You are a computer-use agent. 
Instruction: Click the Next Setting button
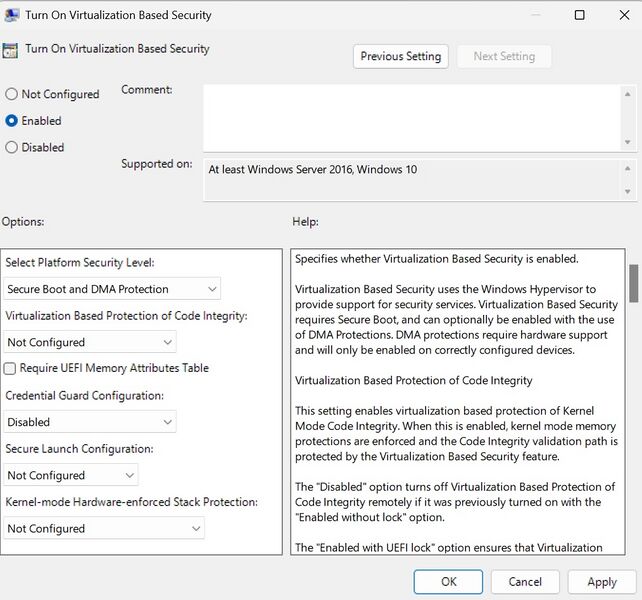tap(504, 56)
